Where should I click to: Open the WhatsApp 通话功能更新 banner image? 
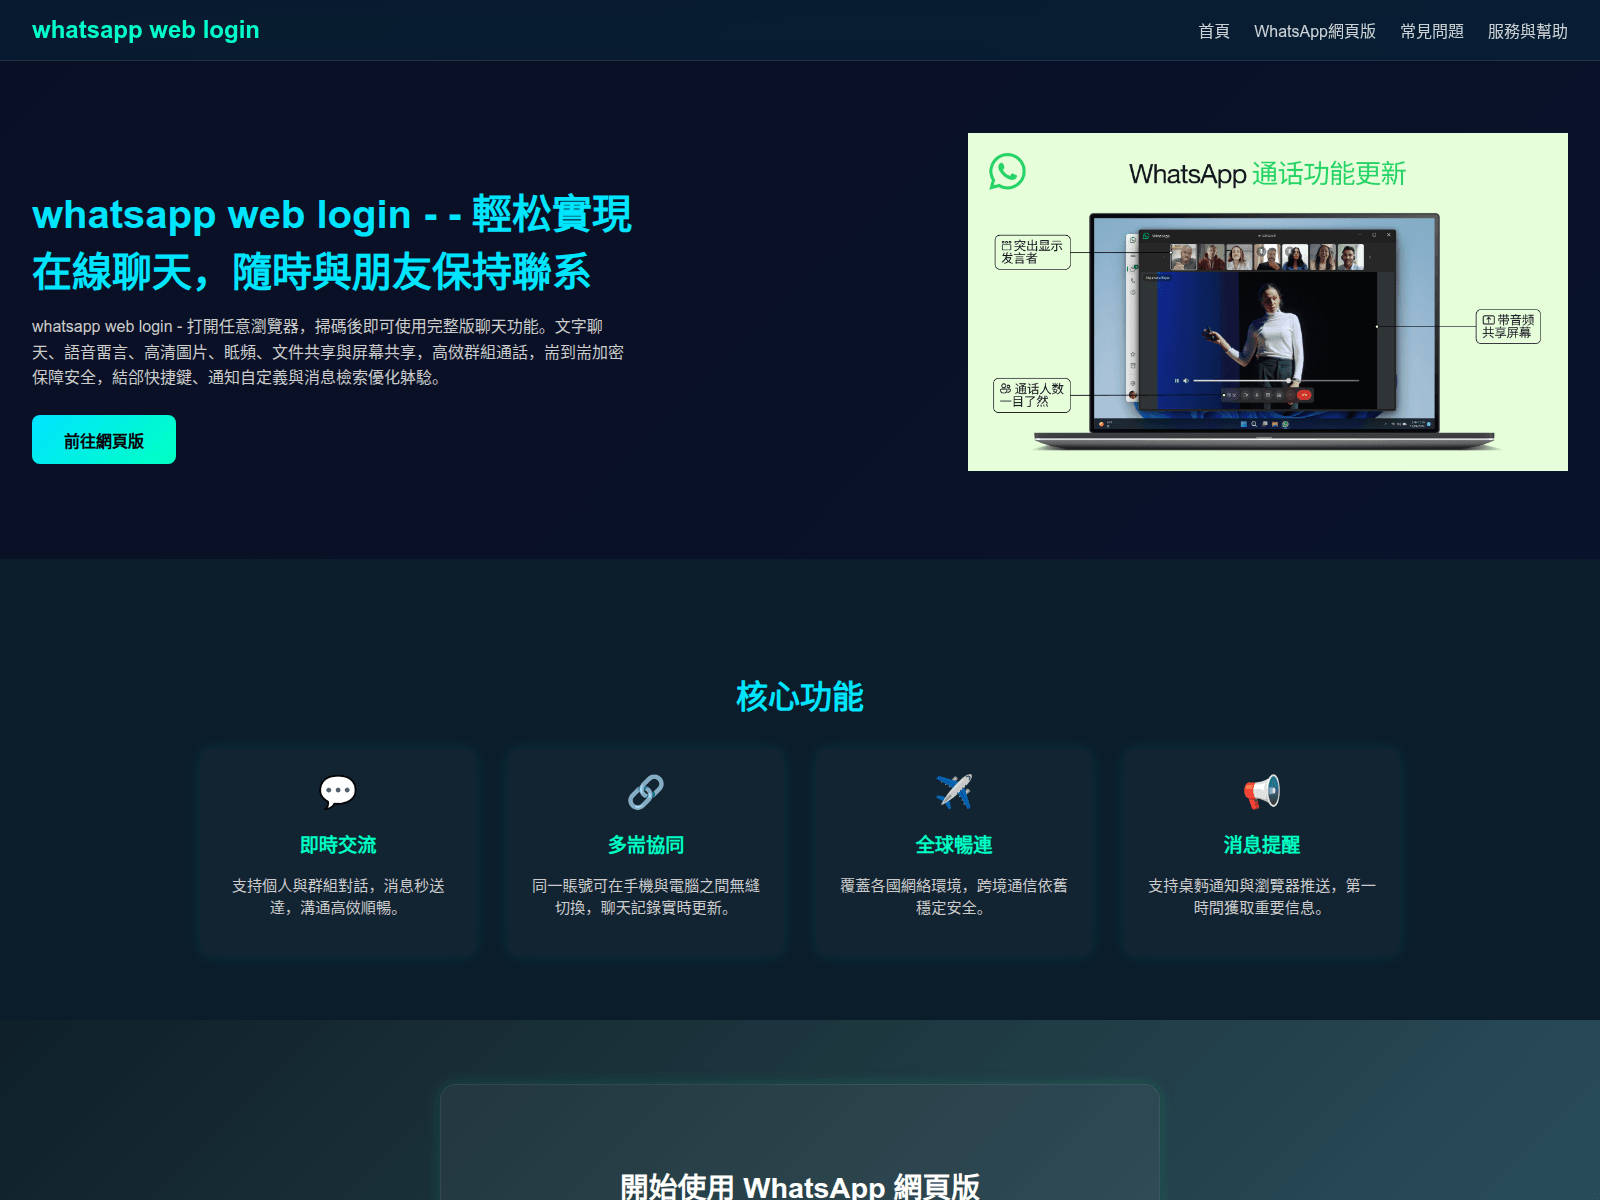tap(1268, 302)
